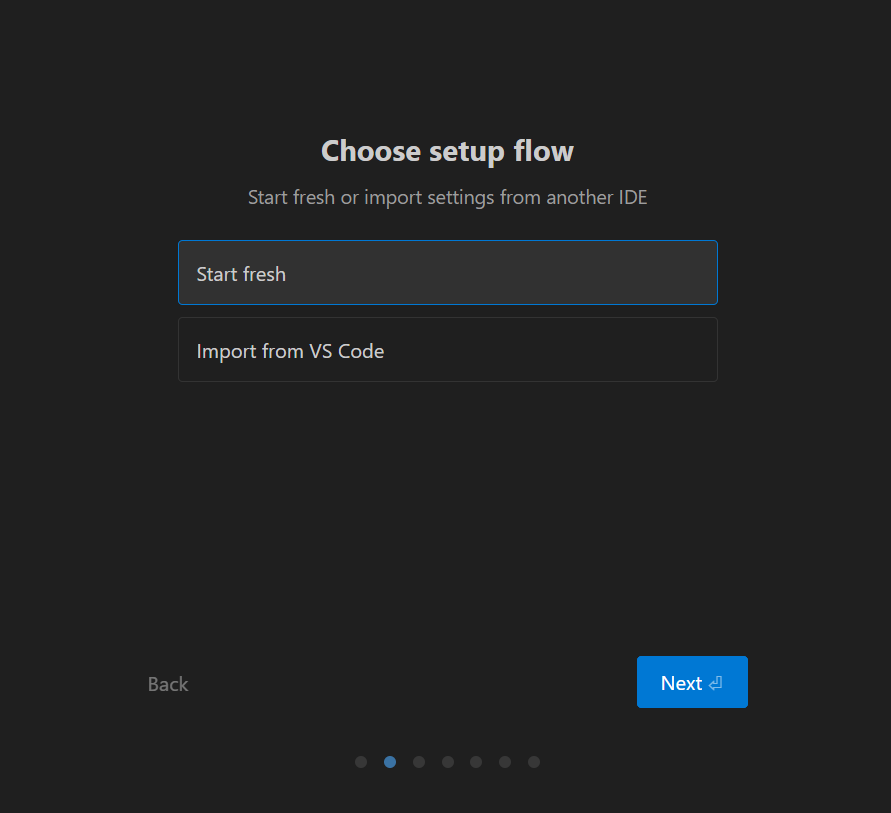The height and width of the screenshot is (813, 891).
Task: Jump to the last step dot
Action: (x=534, y=762)
